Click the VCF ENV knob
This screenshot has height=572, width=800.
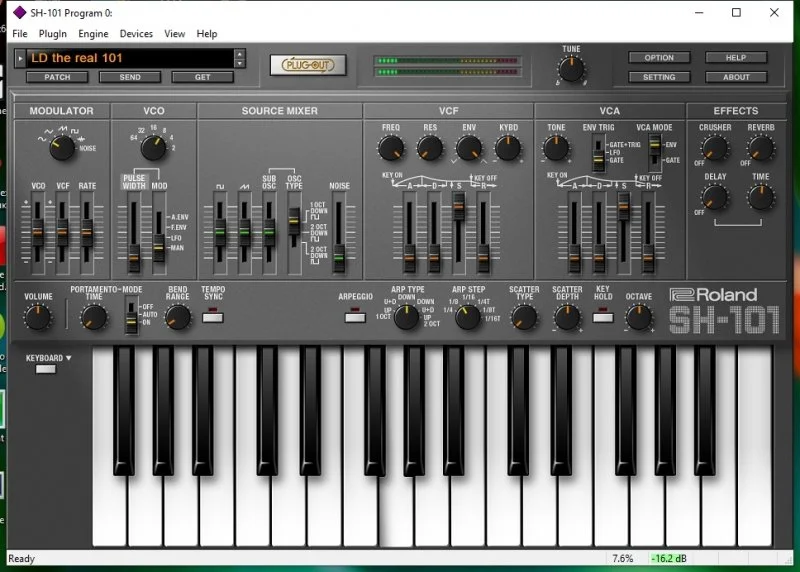469,148
